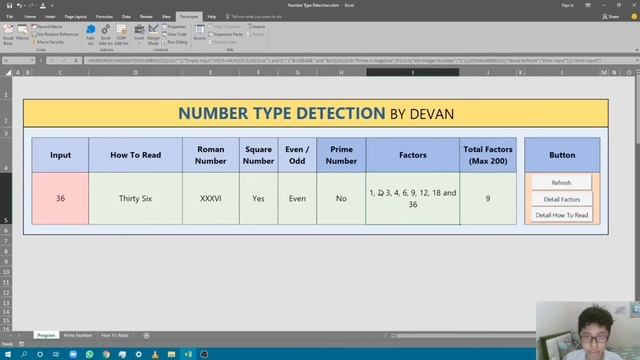Click the Detail Factors button
Viewport: 640px width, 360px height.
click(562, 199)
